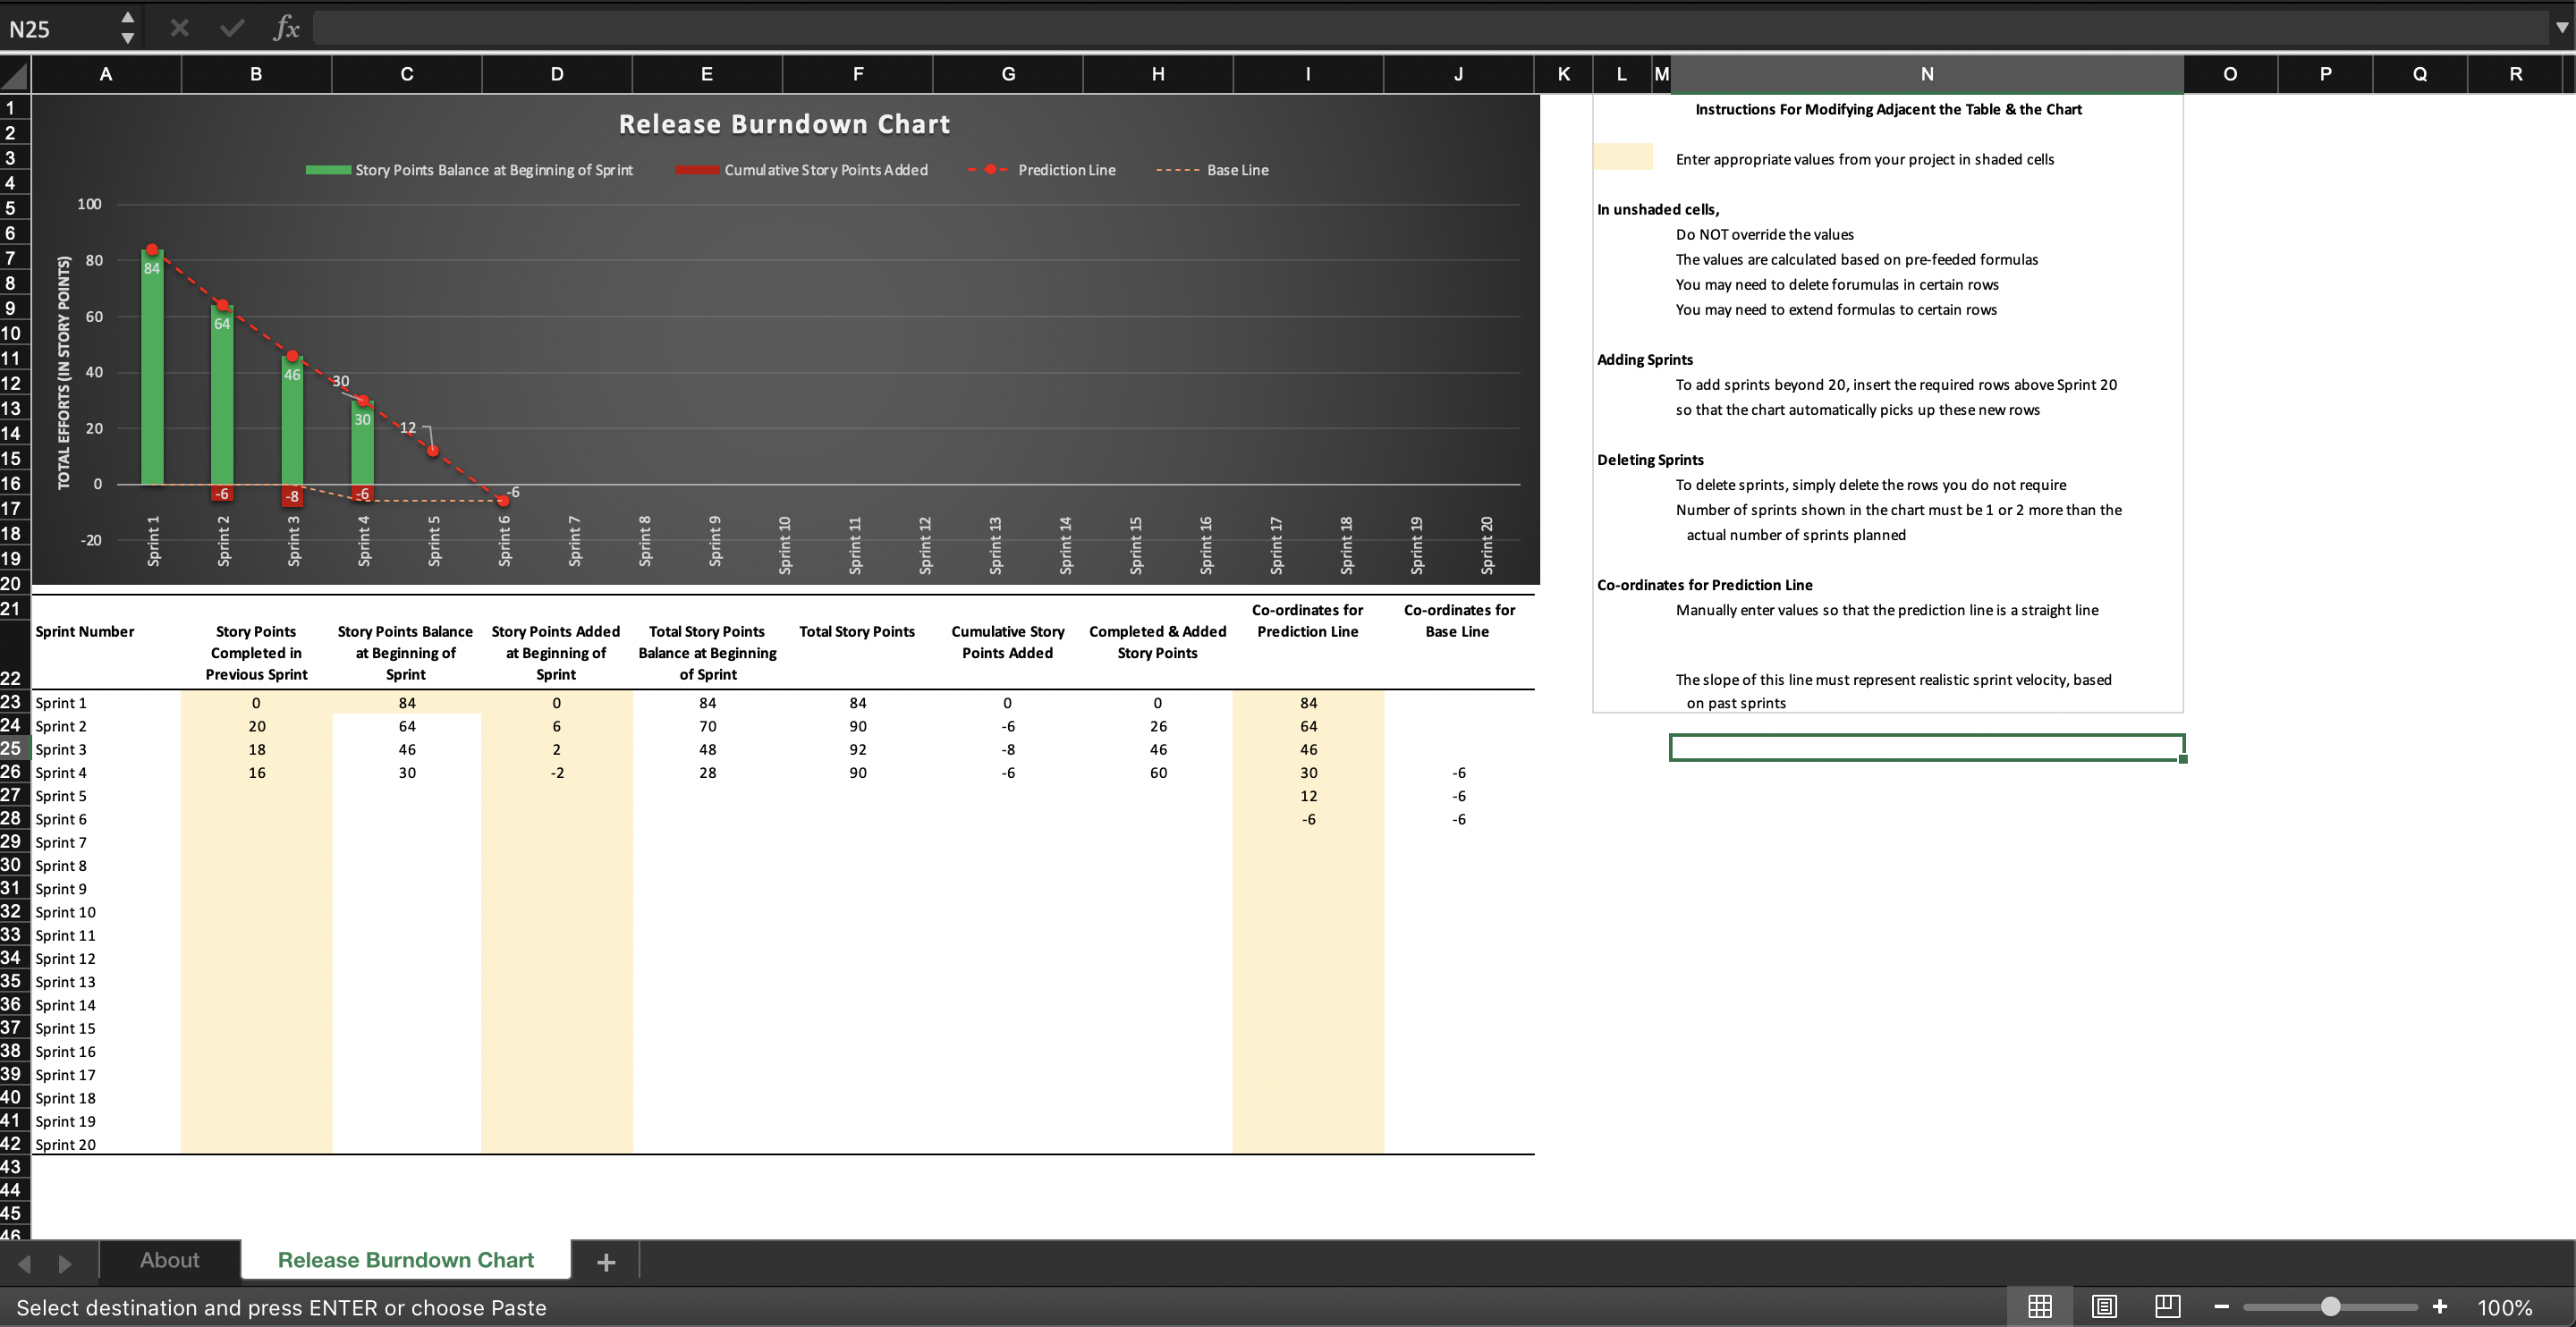Select Sprint 4 added points cell -2
The height and width of the screenshot is (1327, 2576).
click(556, 772)
